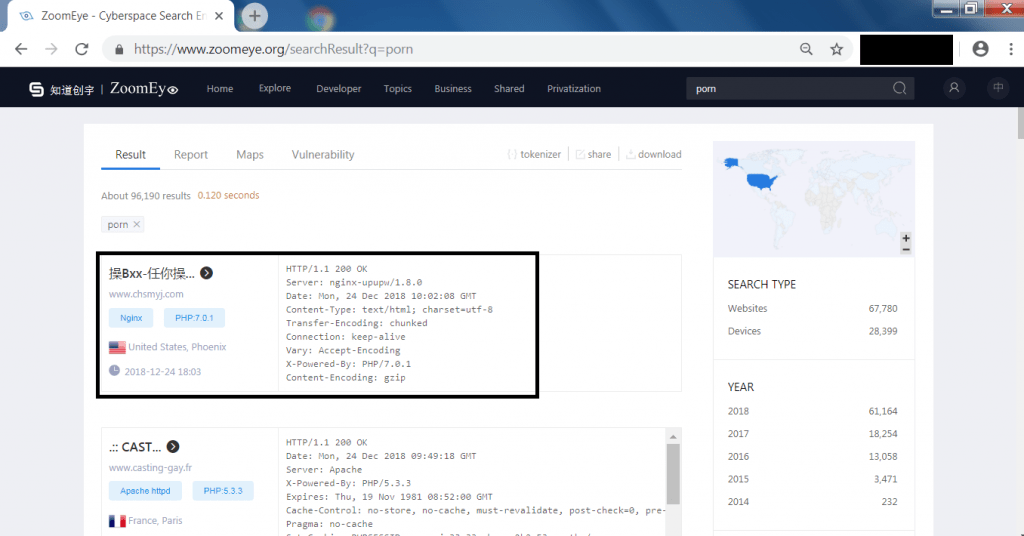
Task: Filter by the PHP:5.3.3 tag
Action: click(x=223, y=491)
